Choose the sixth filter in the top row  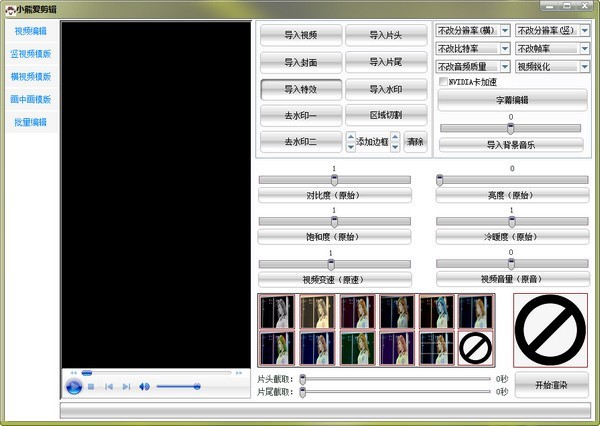tap(476, 312)
